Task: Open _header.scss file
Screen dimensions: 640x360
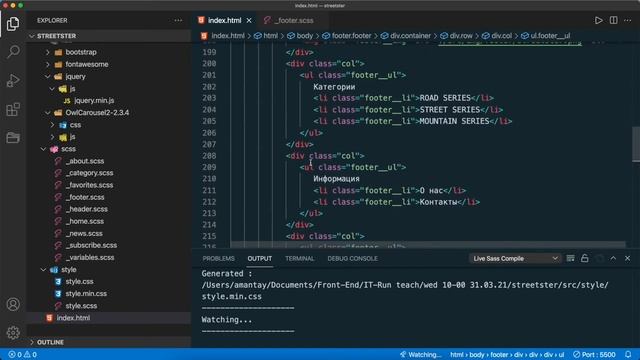Action: point(86,209)
